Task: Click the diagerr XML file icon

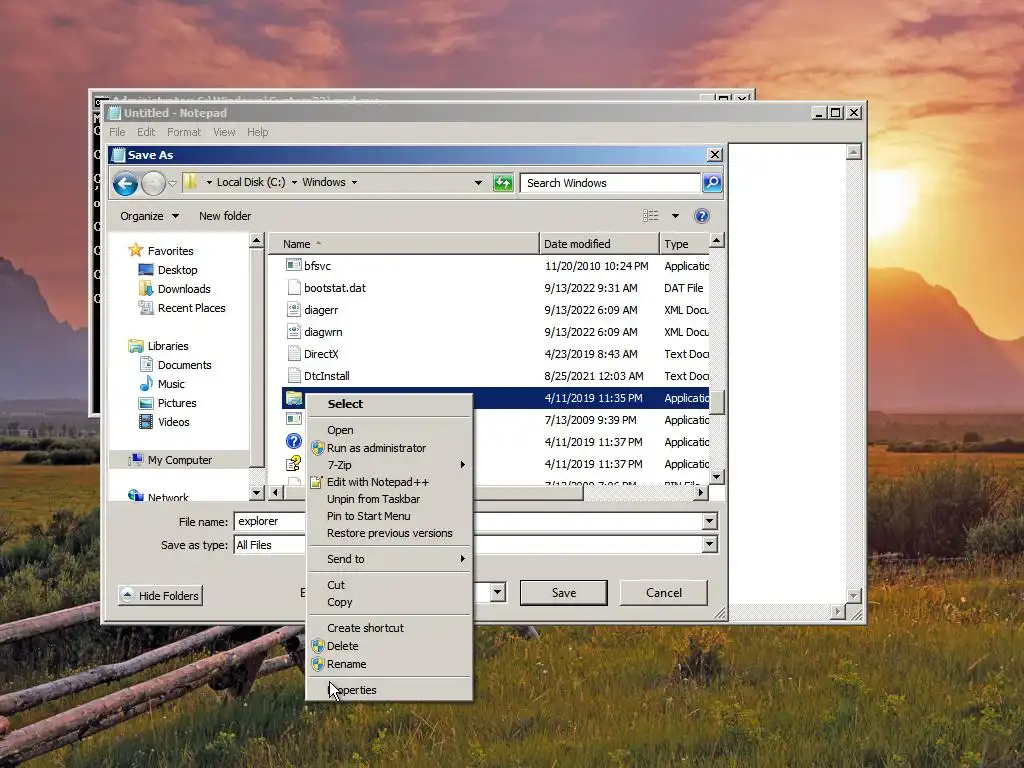Action: coord(294,310)
